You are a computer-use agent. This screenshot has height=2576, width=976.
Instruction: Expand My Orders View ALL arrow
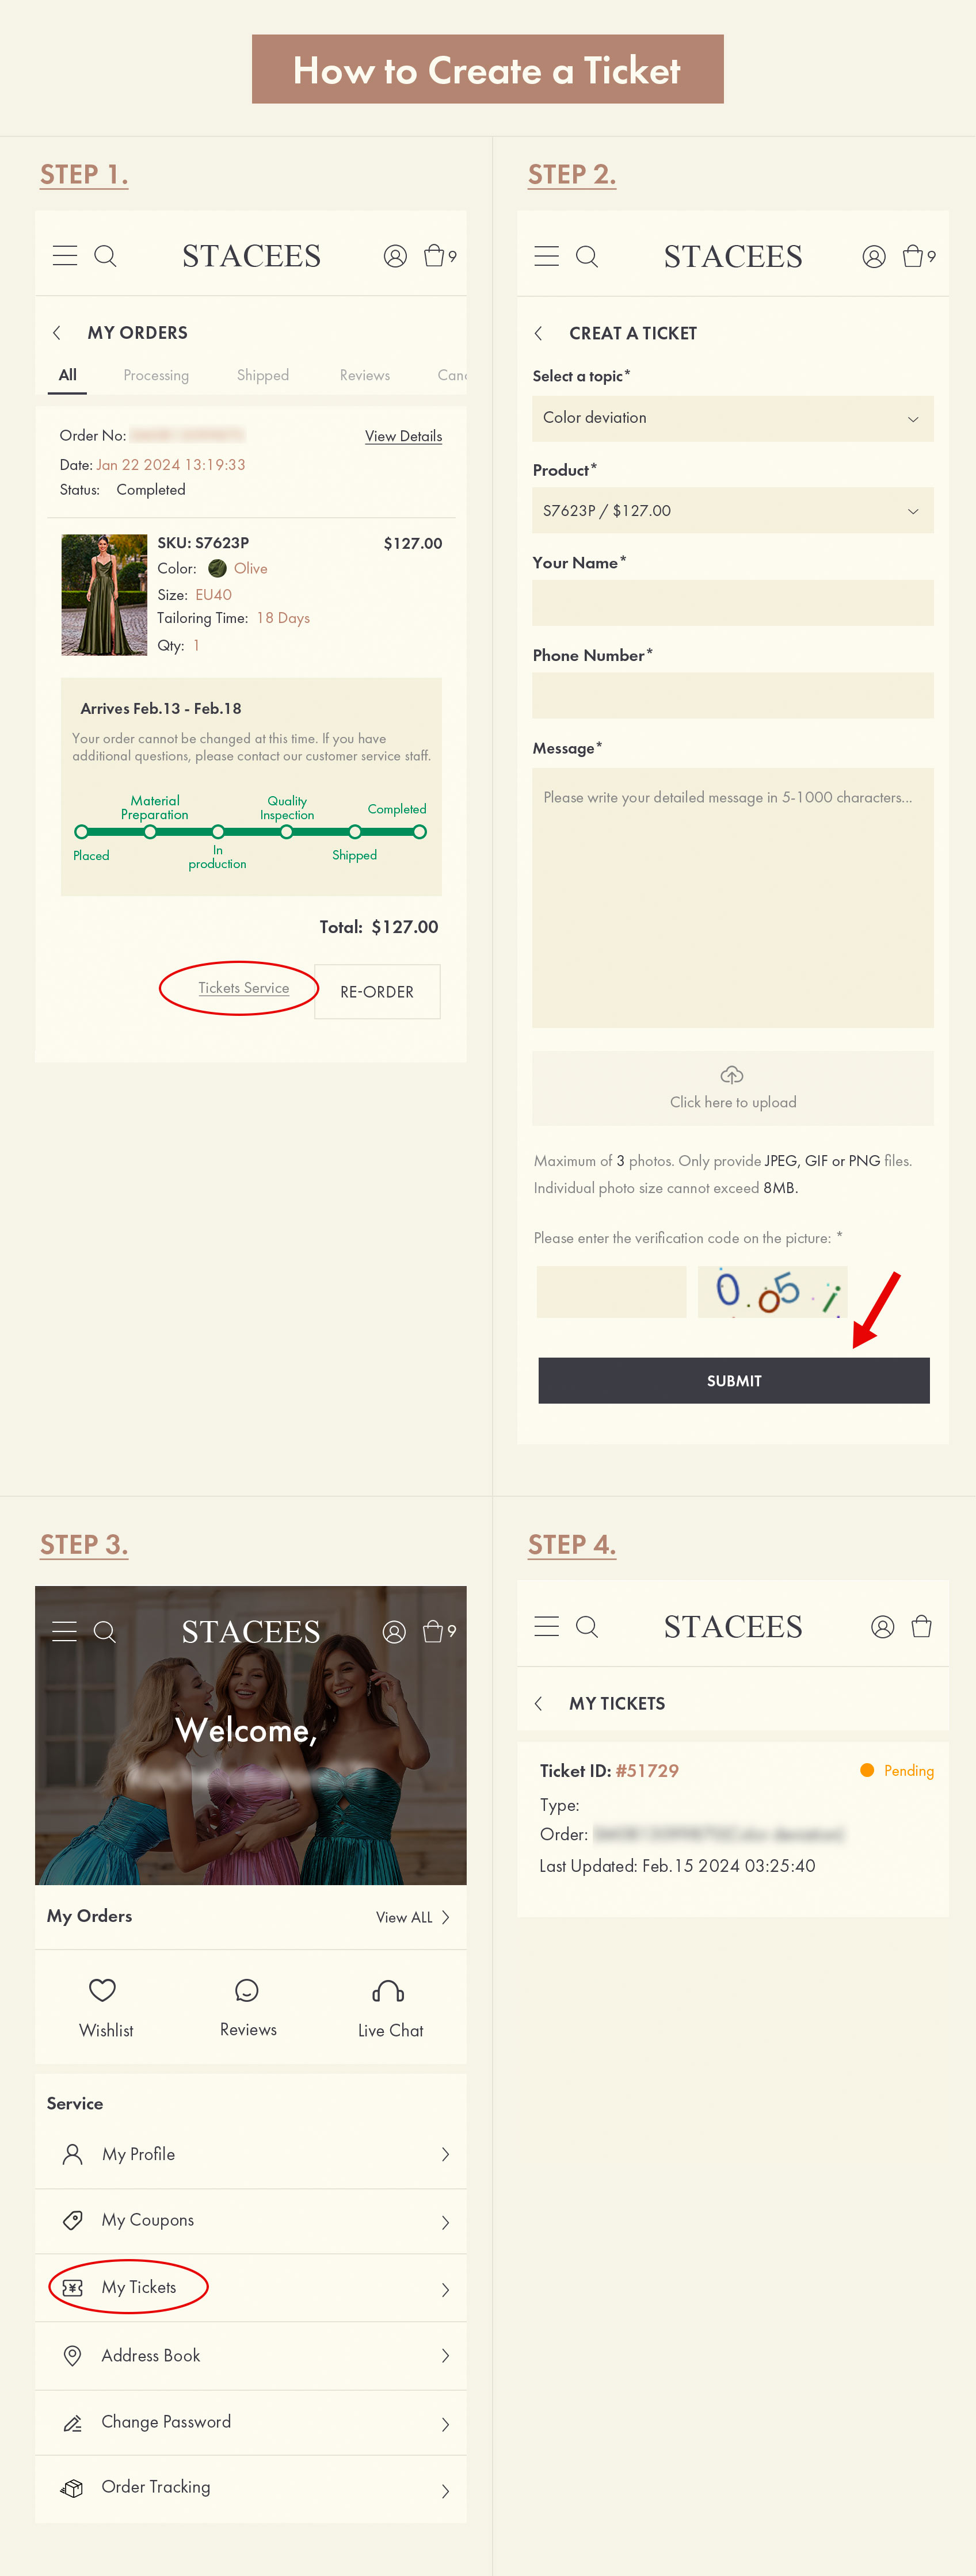(445, 1917)
